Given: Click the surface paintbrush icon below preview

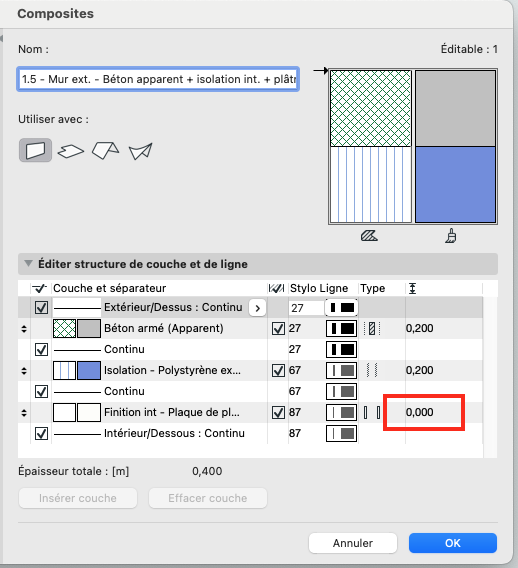Looking at the screenshot, I should pyautogui.click(x=451, y=236).
